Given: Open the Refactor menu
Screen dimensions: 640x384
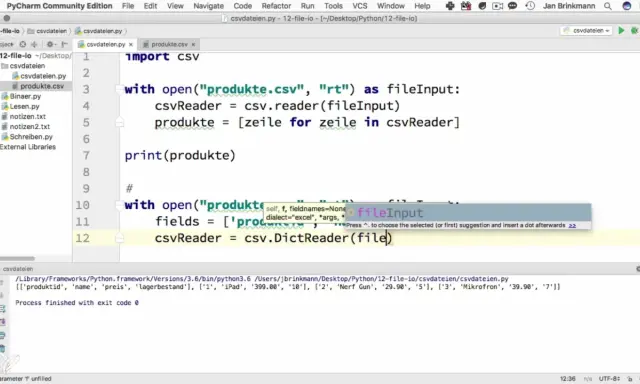Looking at the screenshot, I should (276, 6).
